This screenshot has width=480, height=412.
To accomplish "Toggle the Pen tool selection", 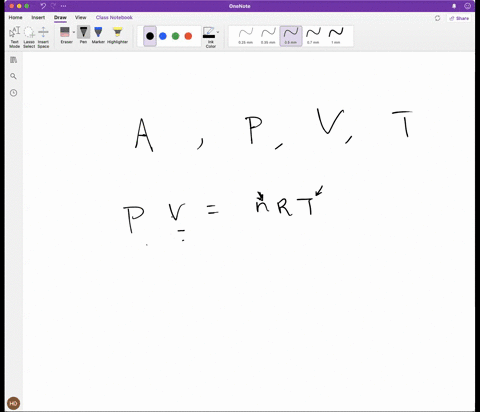I will [83, 35].
